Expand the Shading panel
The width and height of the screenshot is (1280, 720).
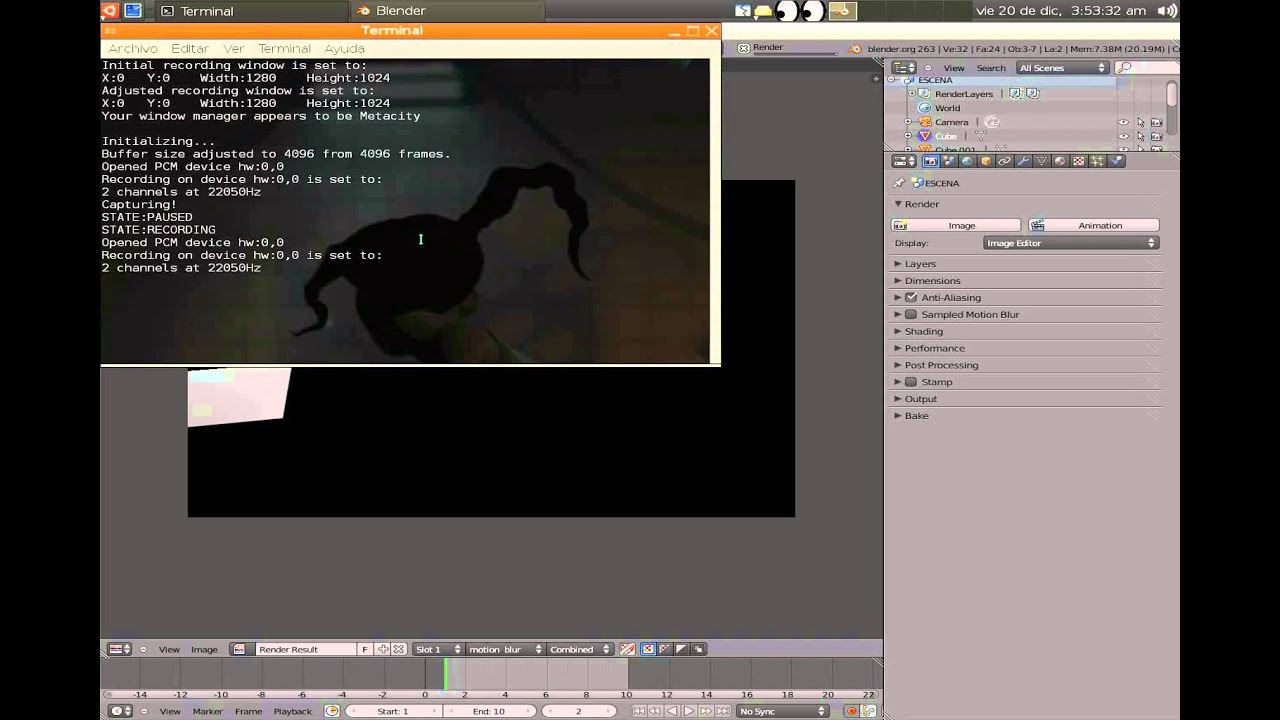tap(923, 332)
